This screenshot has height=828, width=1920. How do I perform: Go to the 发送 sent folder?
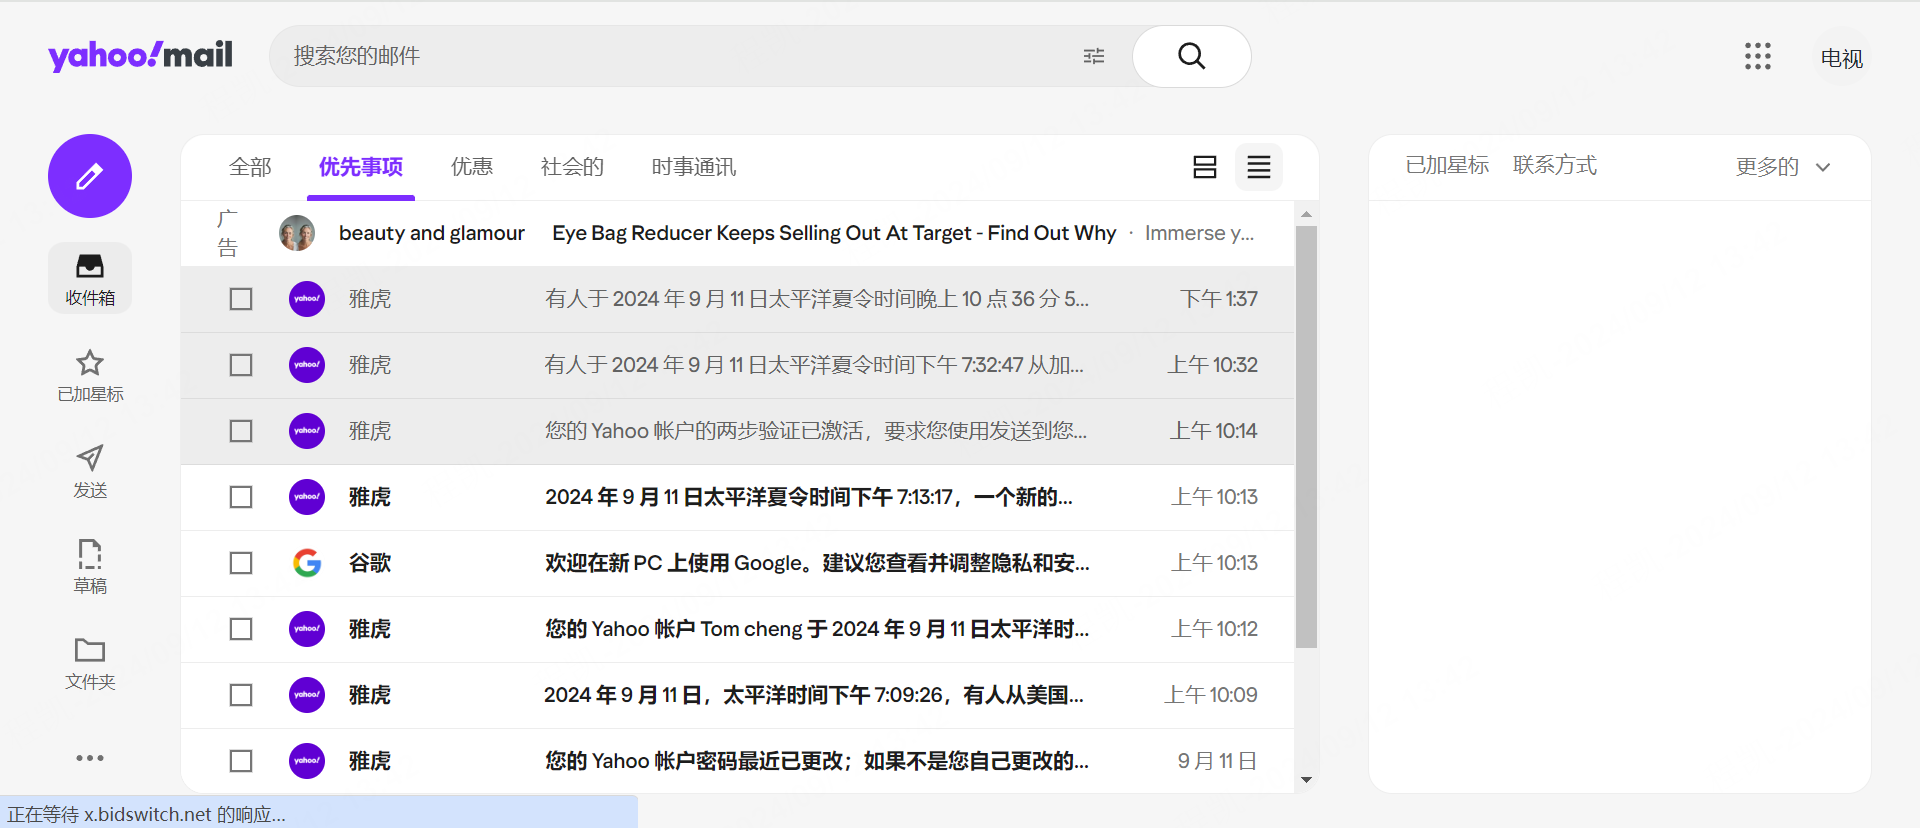click(x=90, y=471)
